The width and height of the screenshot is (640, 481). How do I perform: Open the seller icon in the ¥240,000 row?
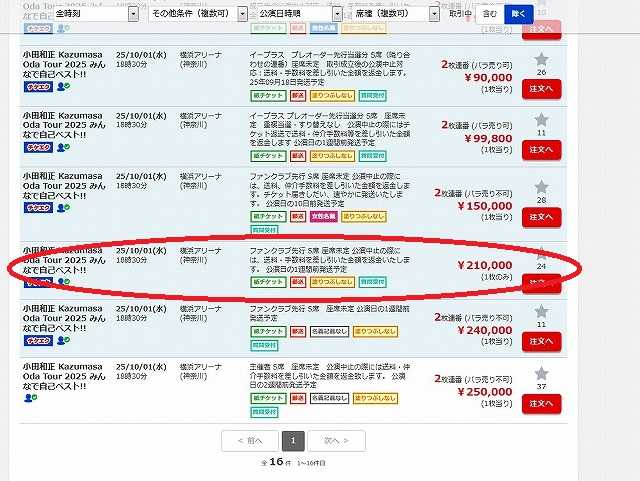(x=63, y=340)
